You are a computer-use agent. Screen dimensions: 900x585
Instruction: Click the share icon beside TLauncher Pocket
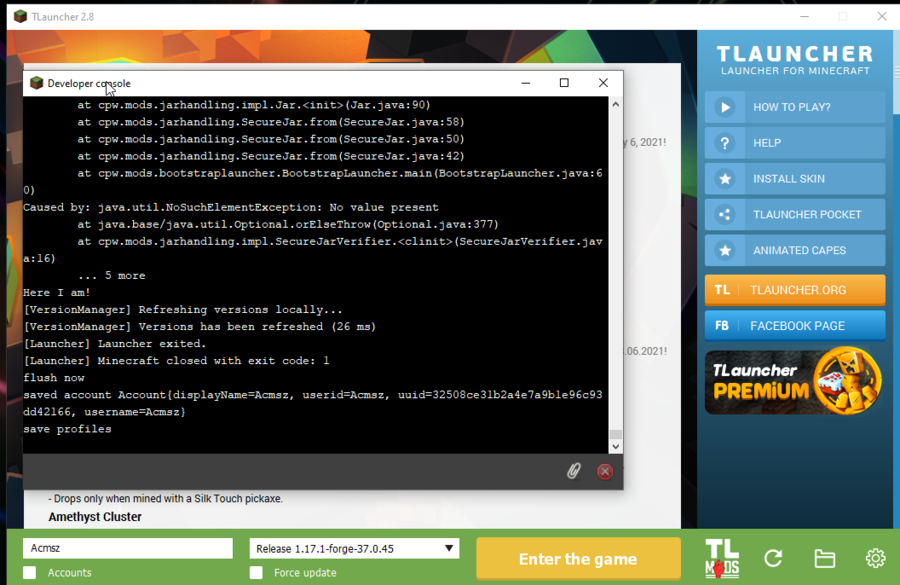click(725, 215)
